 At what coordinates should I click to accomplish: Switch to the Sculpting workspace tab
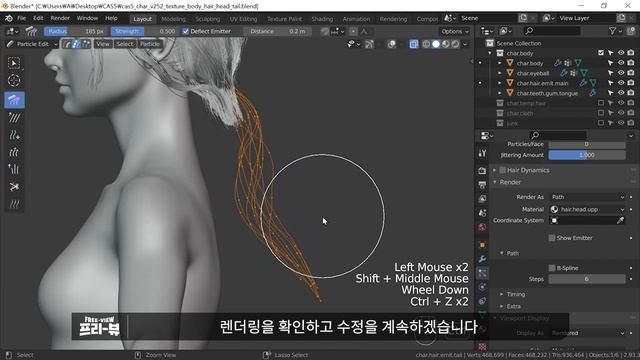[207, 19]
